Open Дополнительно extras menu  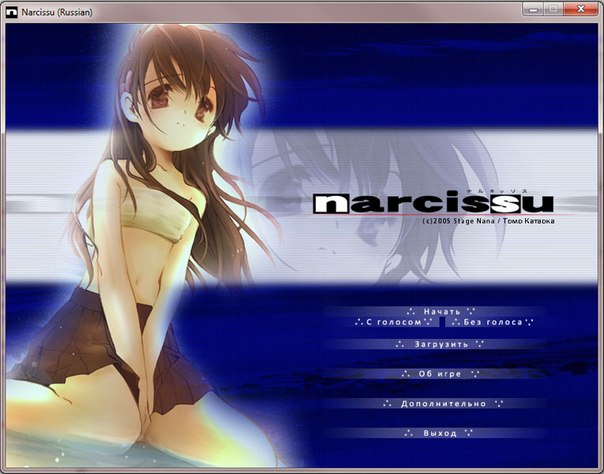[x=443, y=404]
